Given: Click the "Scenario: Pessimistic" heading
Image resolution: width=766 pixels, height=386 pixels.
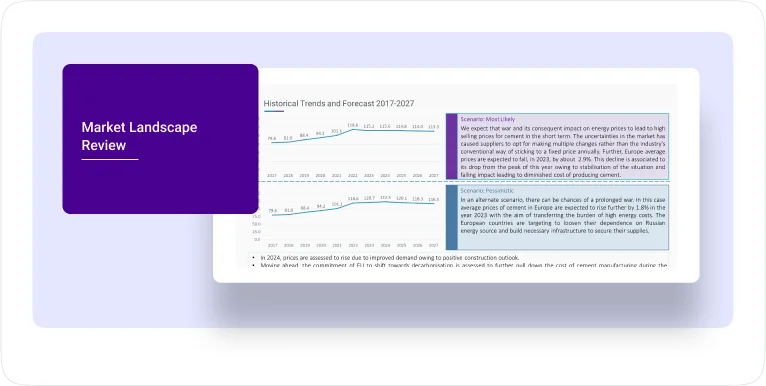Looking at the screenshot, I should (487, 191).
